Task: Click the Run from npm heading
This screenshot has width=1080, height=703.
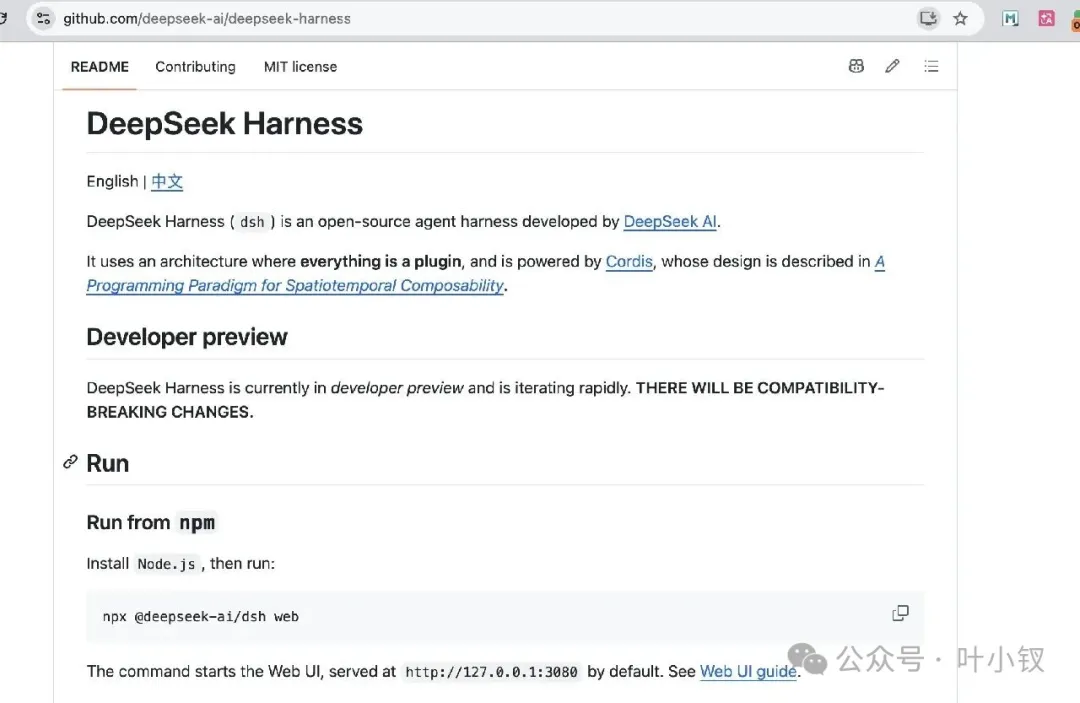Action: [x=151, y=523]
